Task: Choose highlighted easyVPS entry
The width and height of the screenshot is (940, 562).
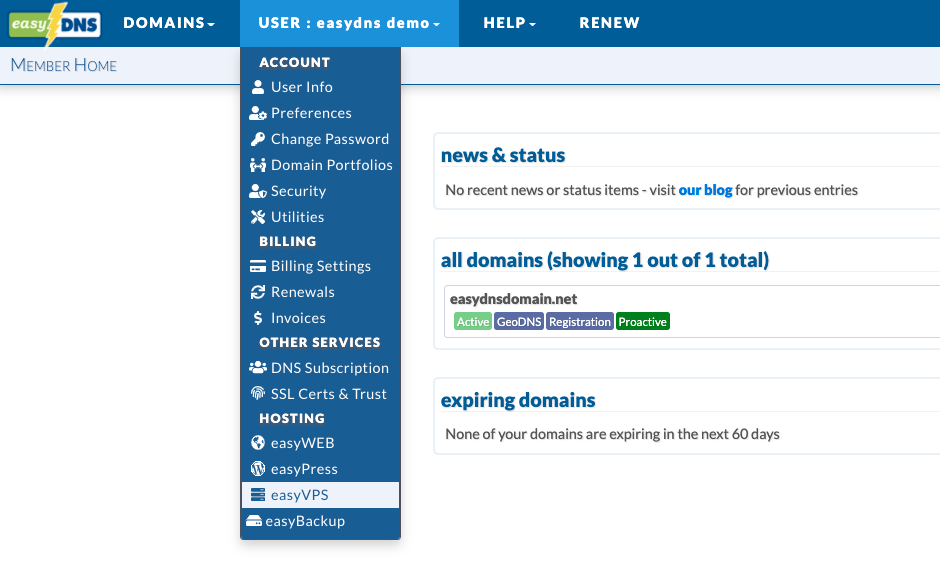Action: (x=320, y=495)
